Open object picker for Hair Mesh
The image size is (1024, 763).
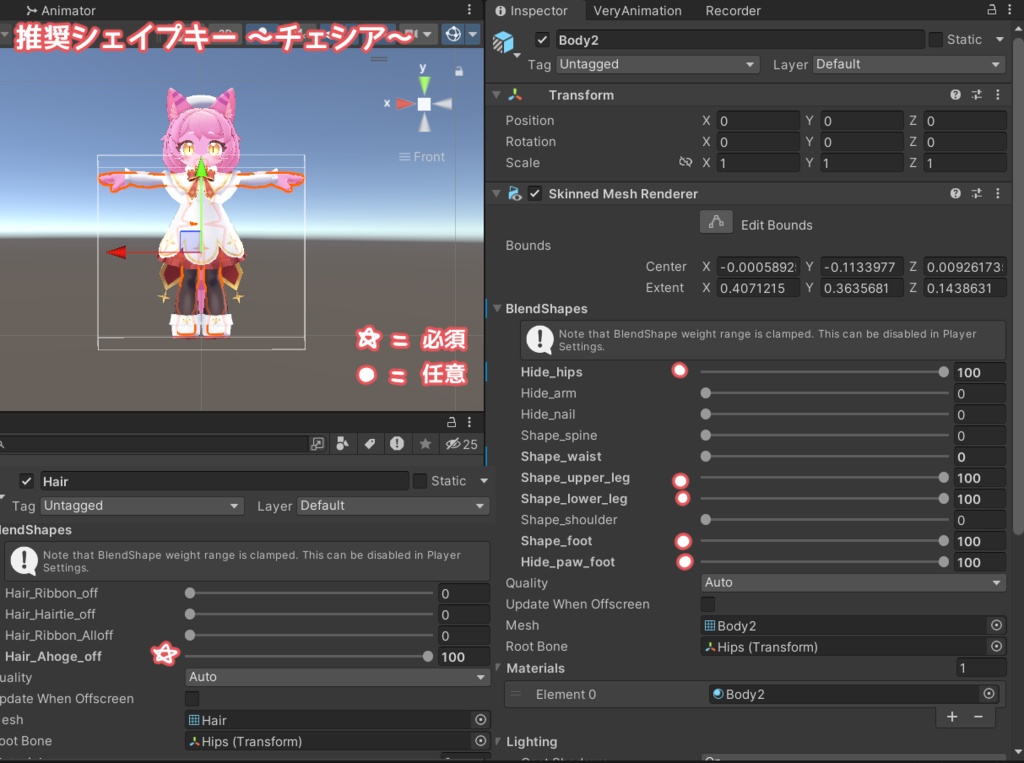tap(481, 720)
